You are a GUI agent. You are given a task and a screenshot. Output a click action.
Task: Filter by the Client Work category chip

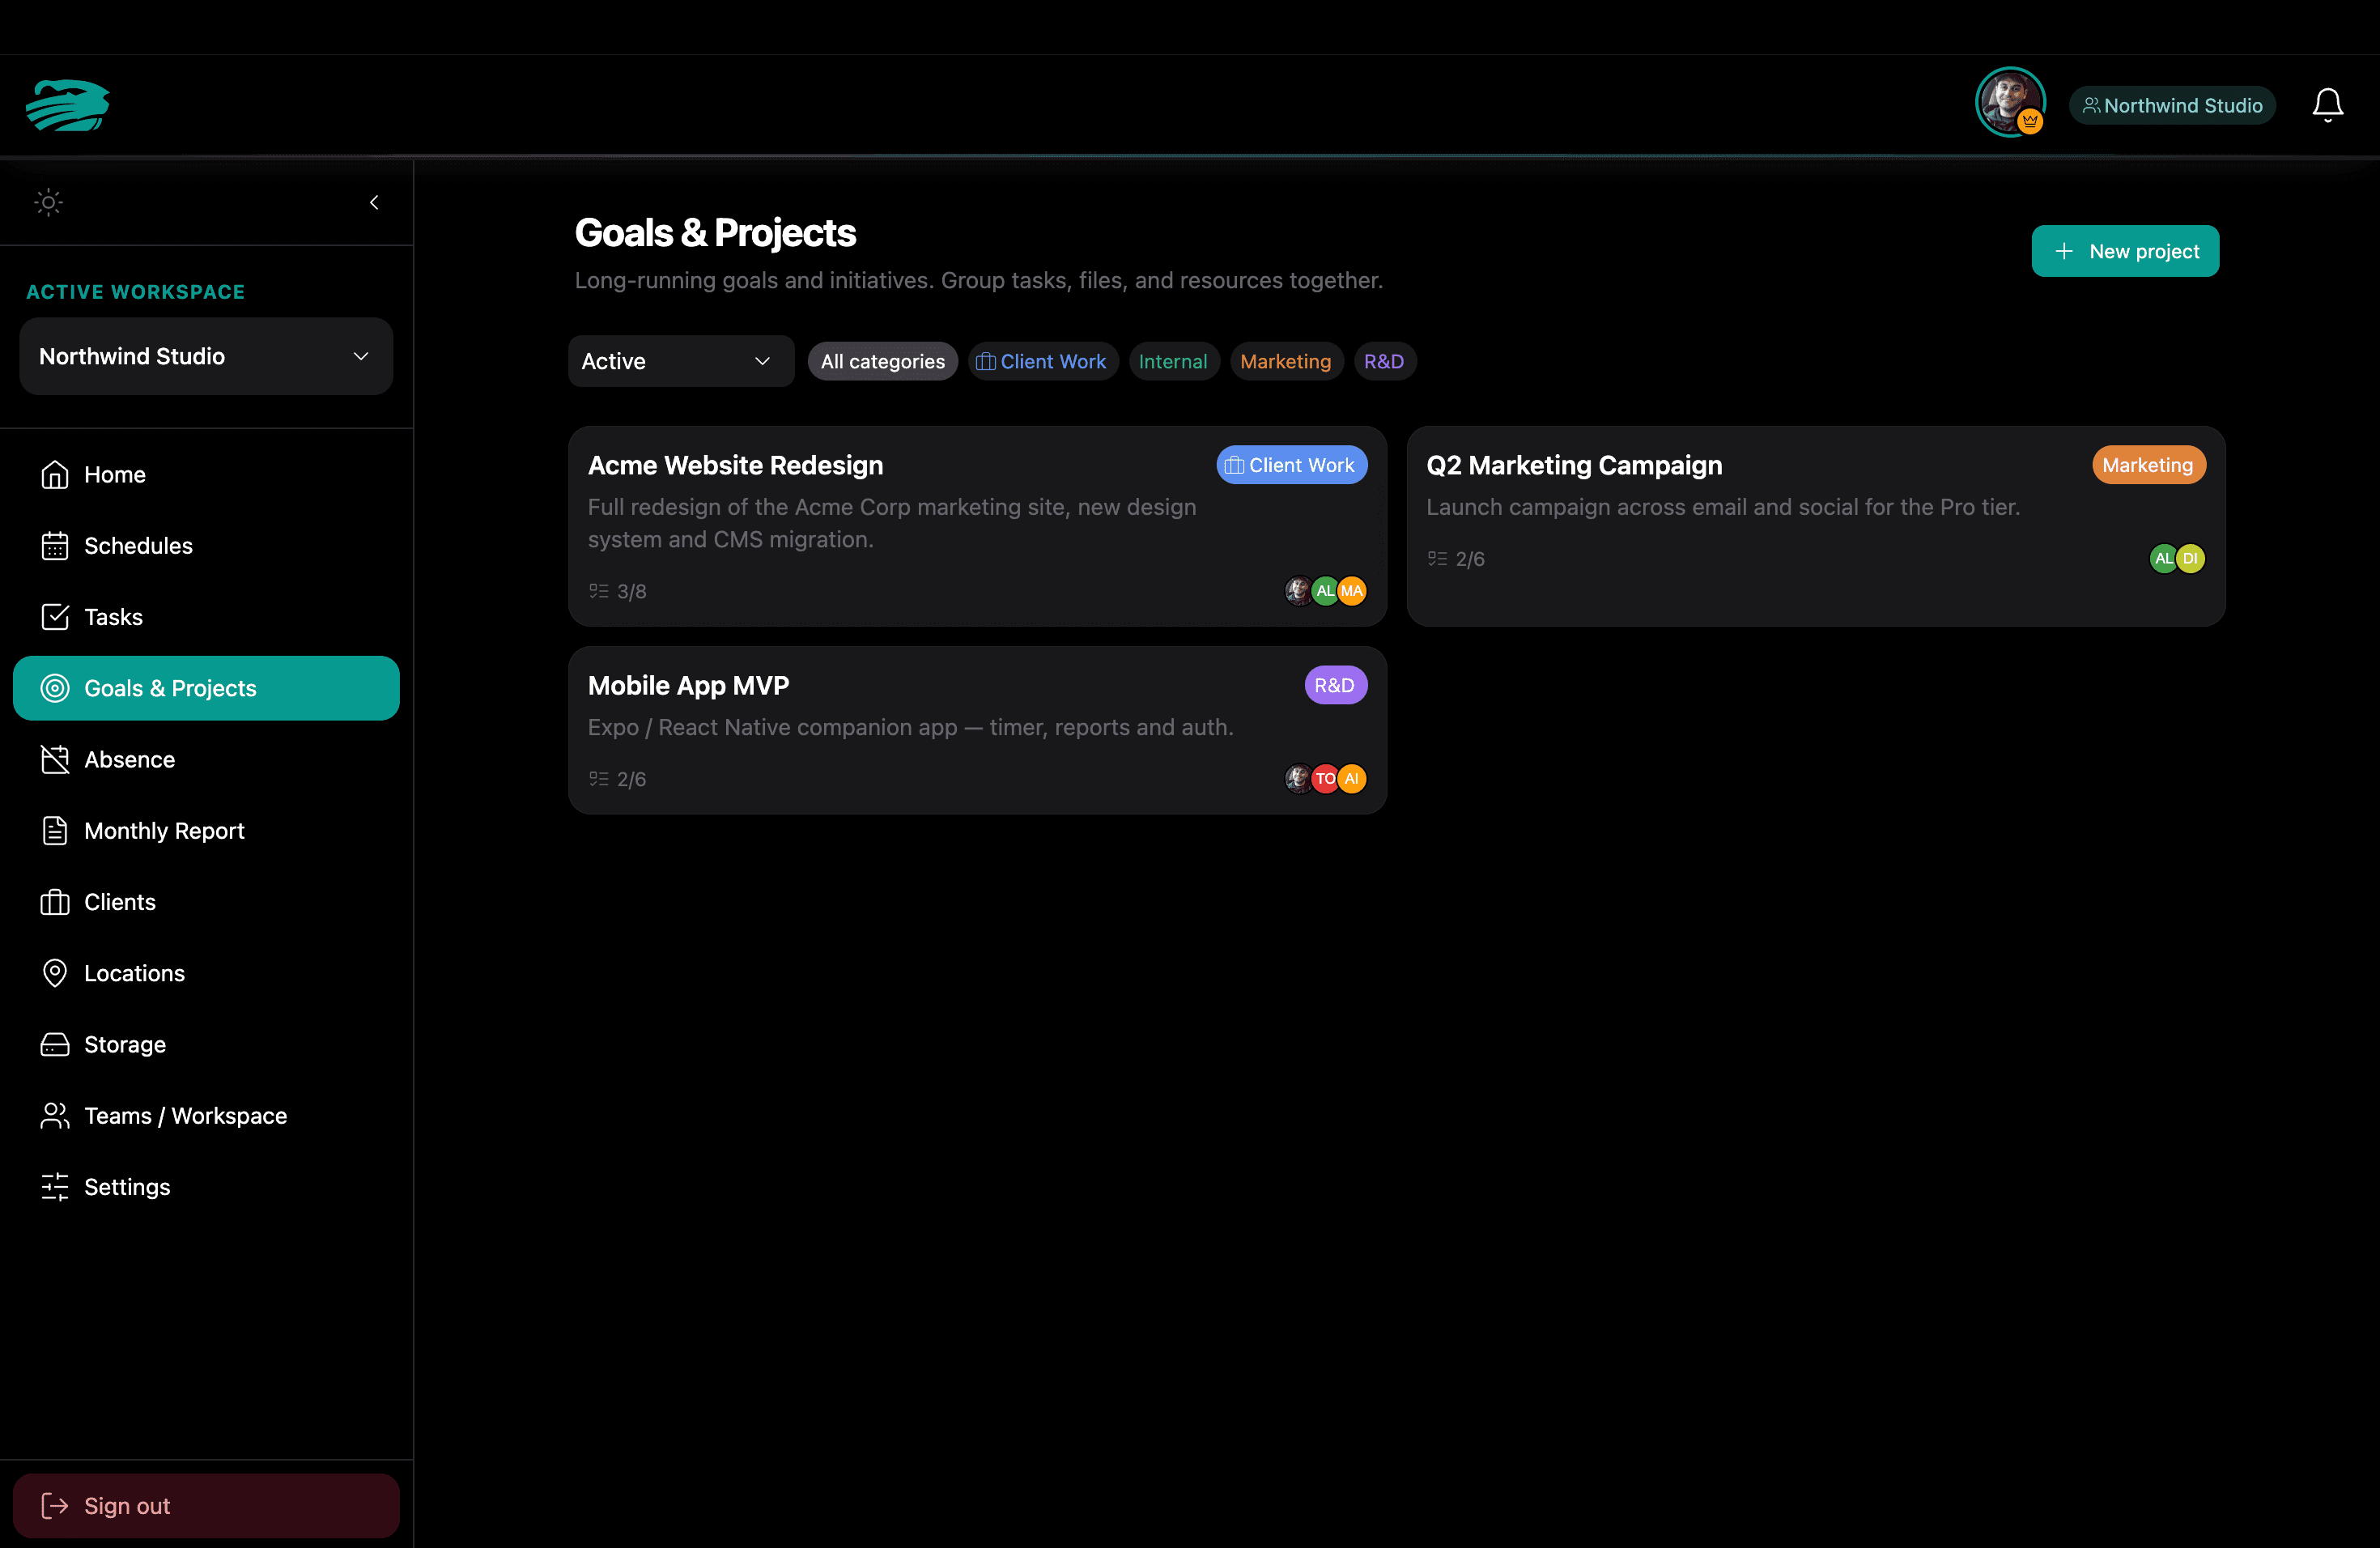pyautogui.click(x=1042, y=361)
